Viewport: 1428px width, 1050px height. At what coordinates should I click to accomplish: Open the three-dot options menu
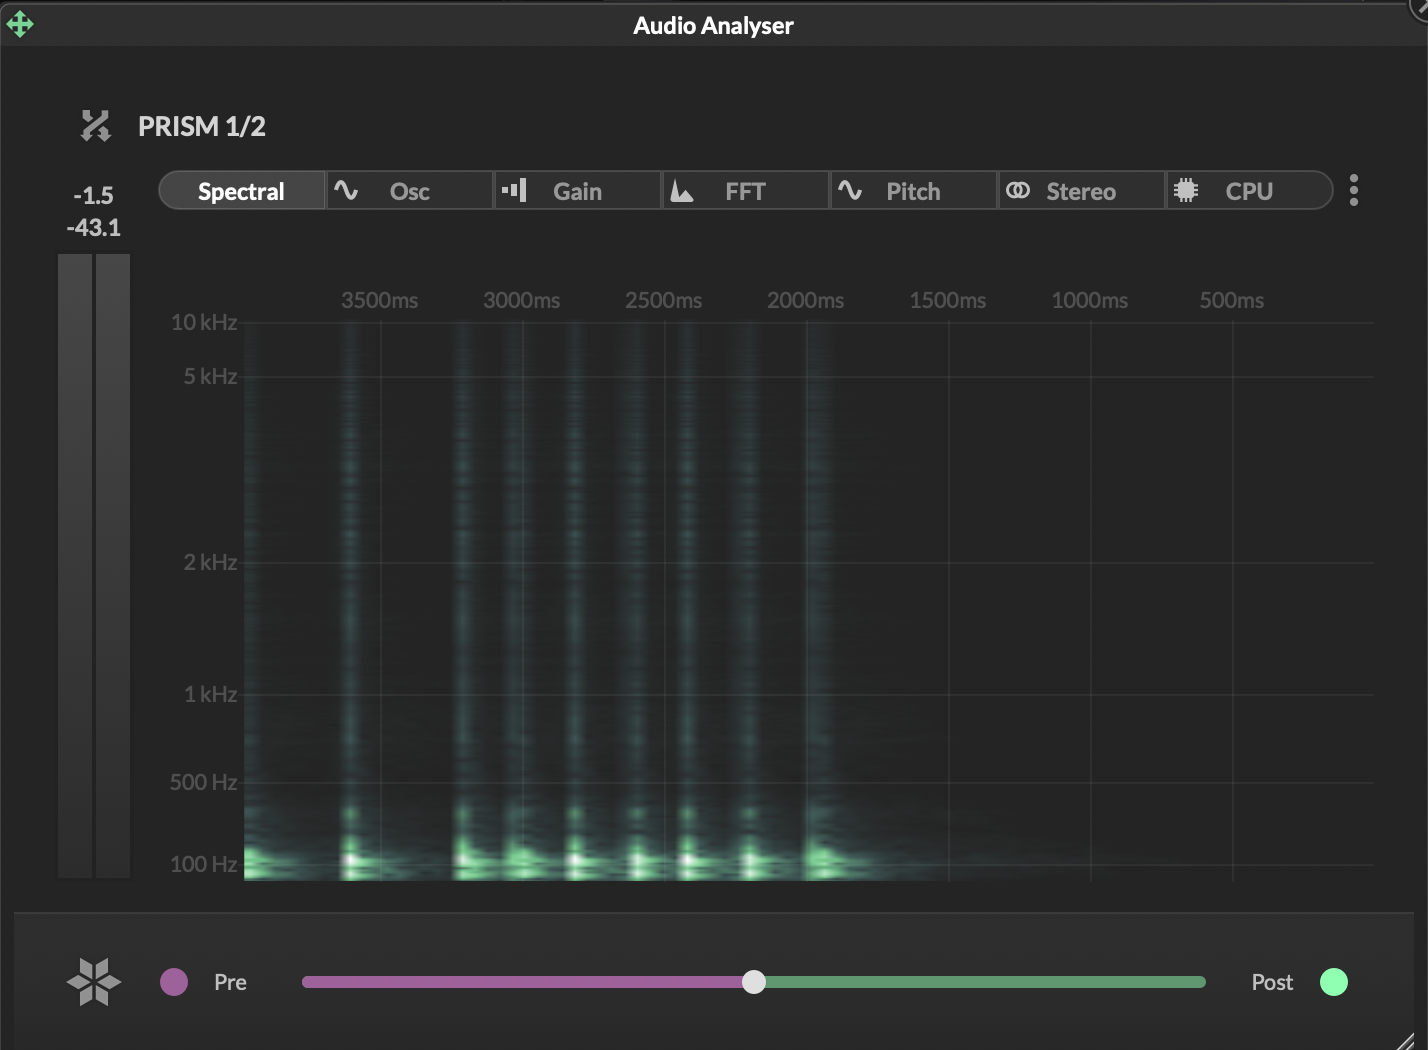1354,190
